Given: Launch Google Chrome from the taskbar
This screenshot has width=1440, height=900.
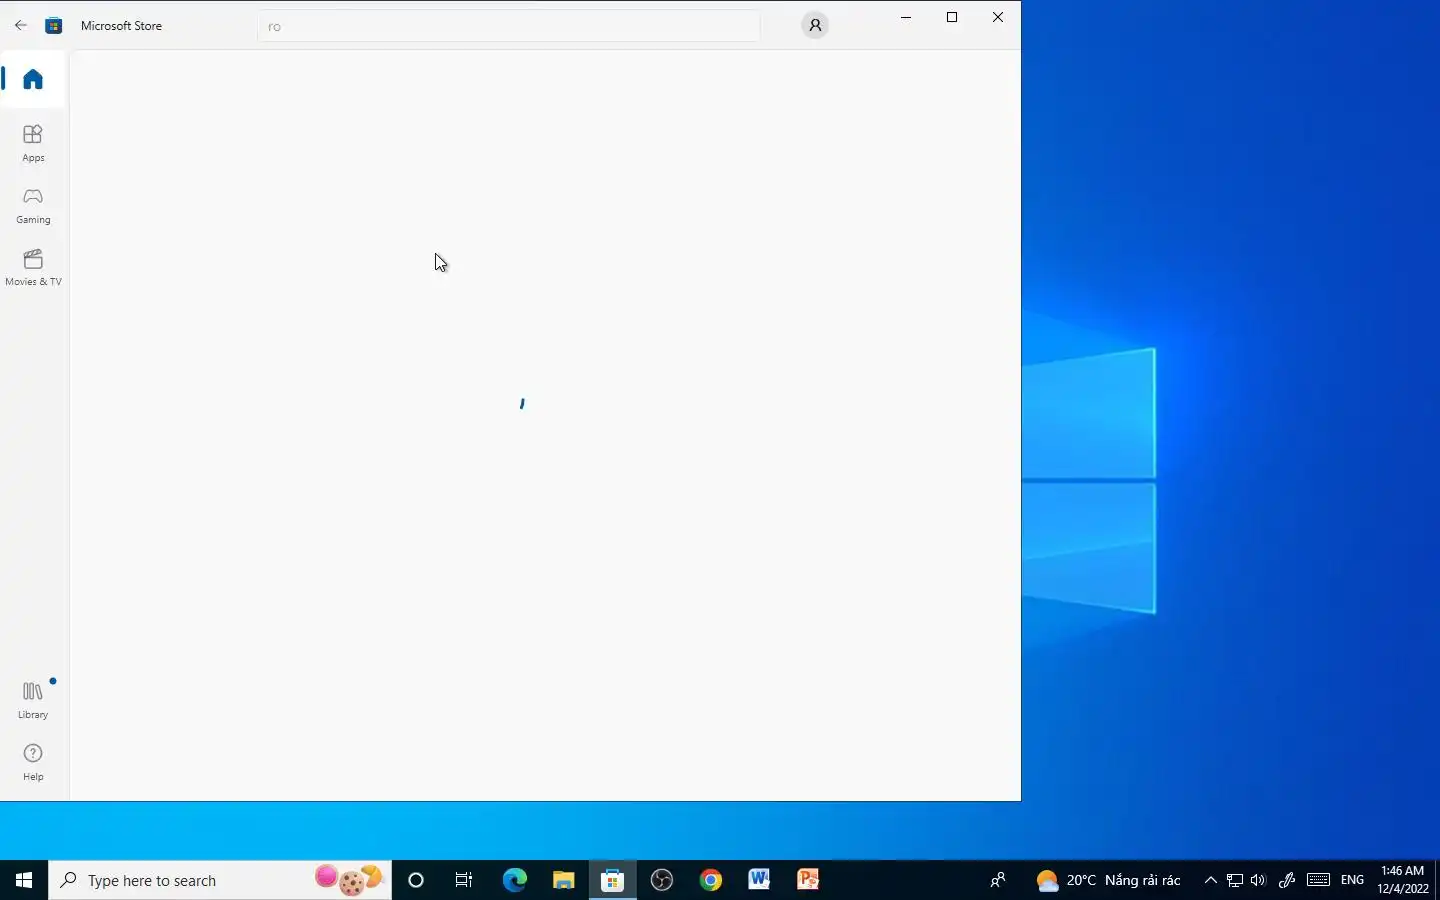Looking at the screenshot, I should (x=710, y=880).
